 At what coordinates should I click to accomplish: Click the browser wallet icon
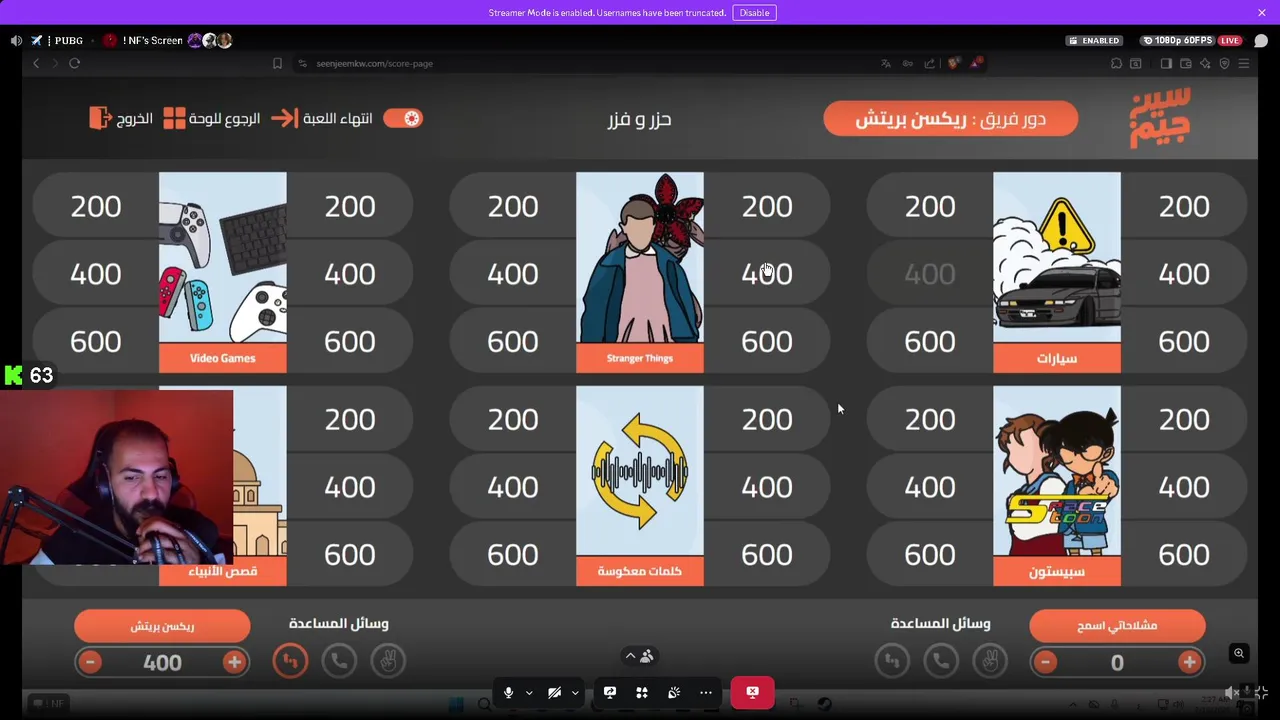click(x=1186, y=63)
